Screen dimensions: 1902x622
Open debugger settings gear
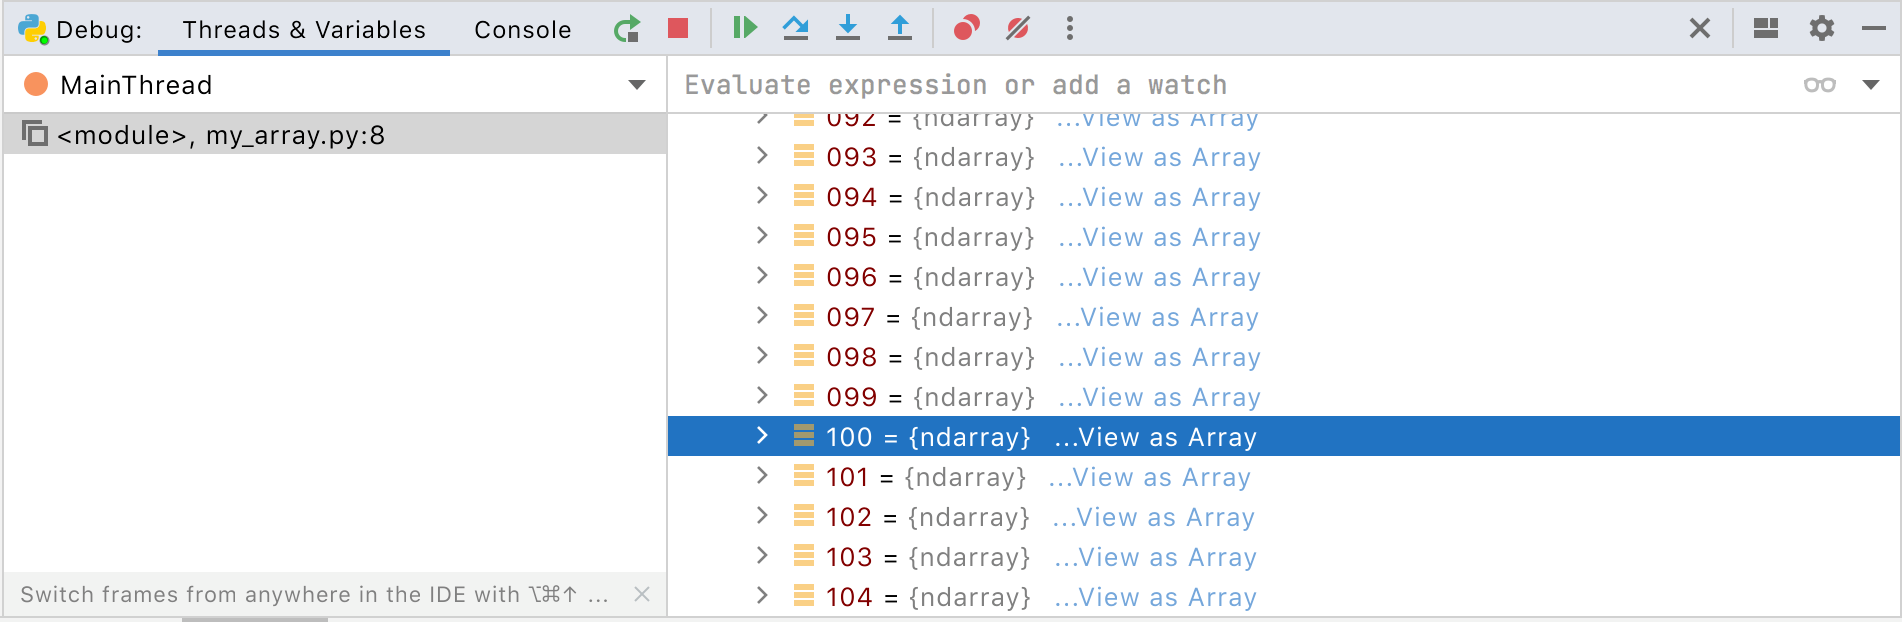point(1822,28)
